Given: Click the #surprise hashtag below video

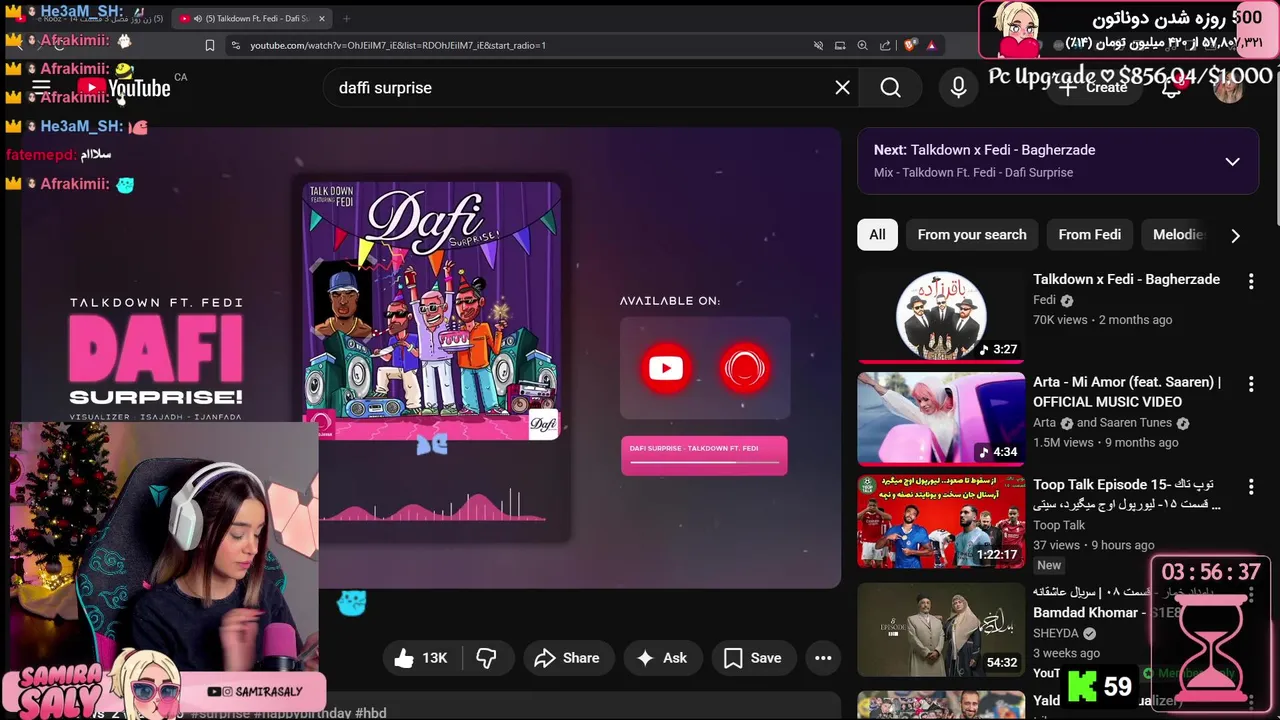Looking at the screenshot, I should (220, 713).
